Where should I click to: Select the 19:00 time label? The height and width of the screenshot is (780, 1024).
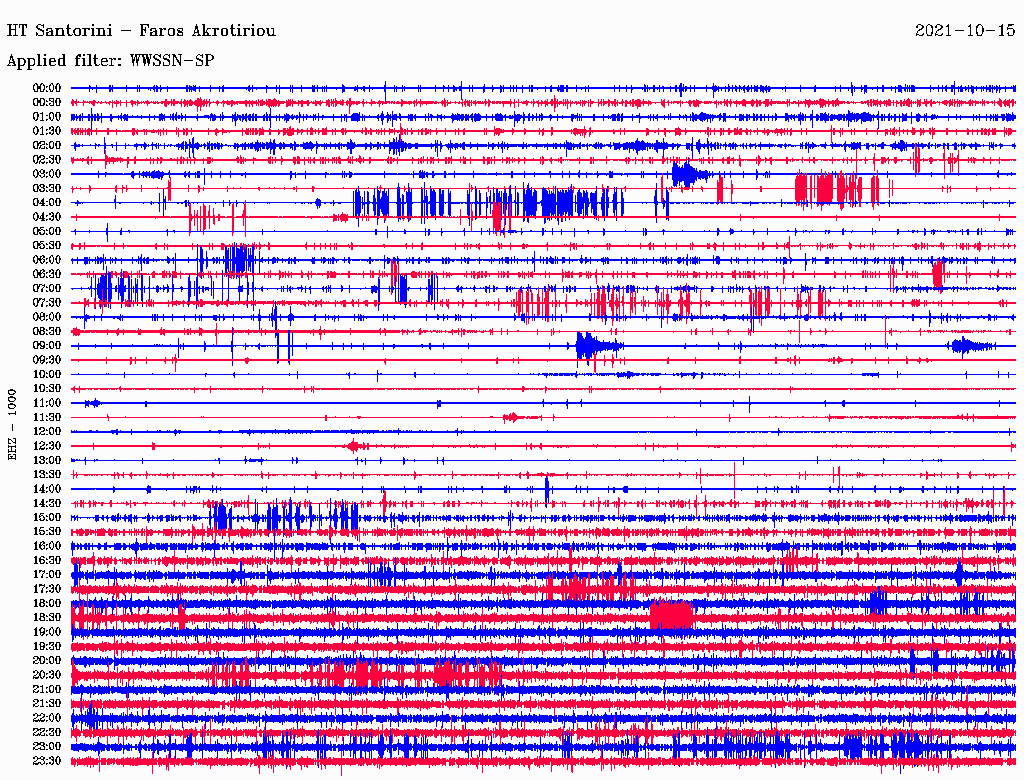pos(47,632)
